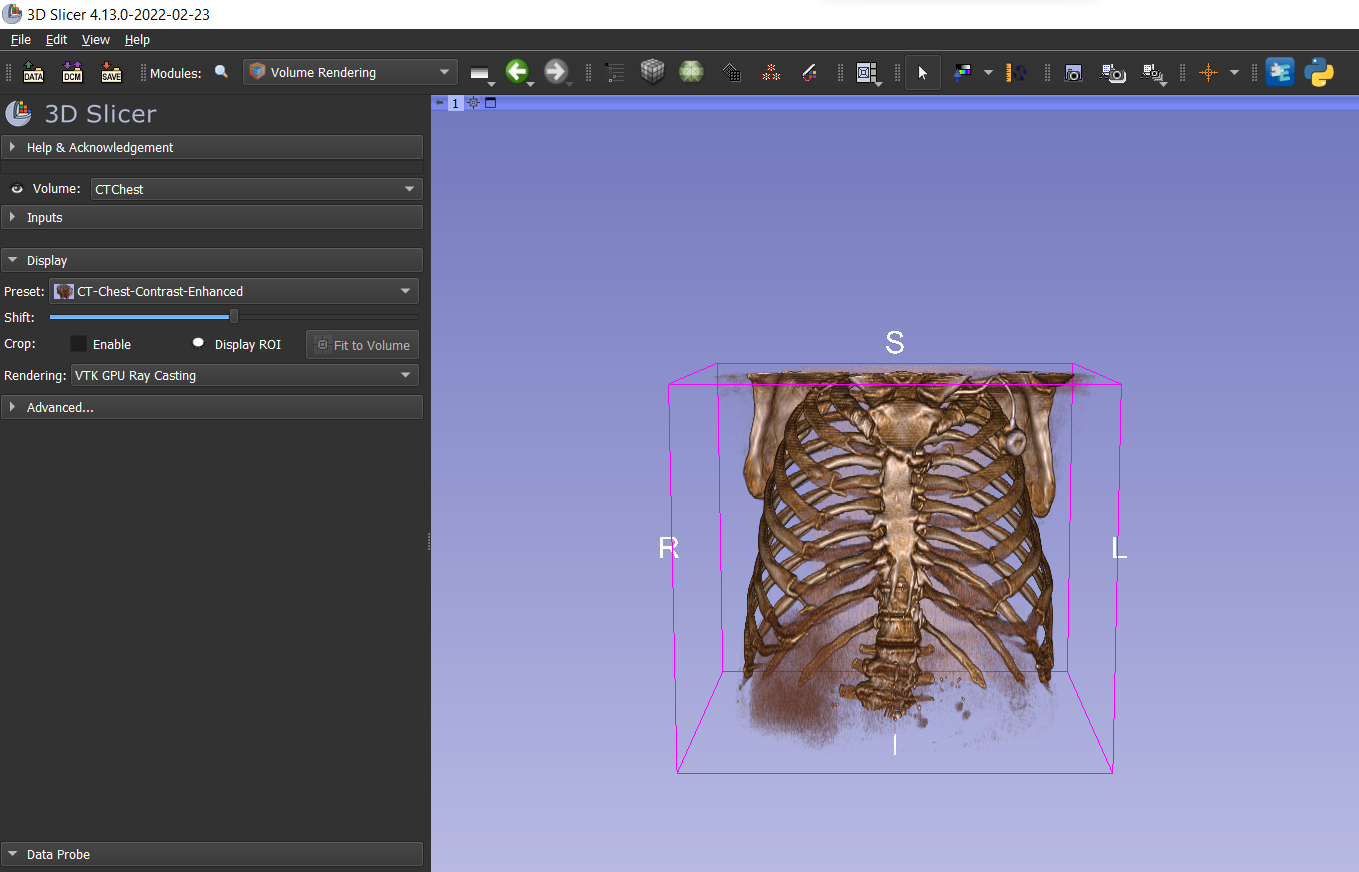Open the ruler markups tool icon

1016,72
